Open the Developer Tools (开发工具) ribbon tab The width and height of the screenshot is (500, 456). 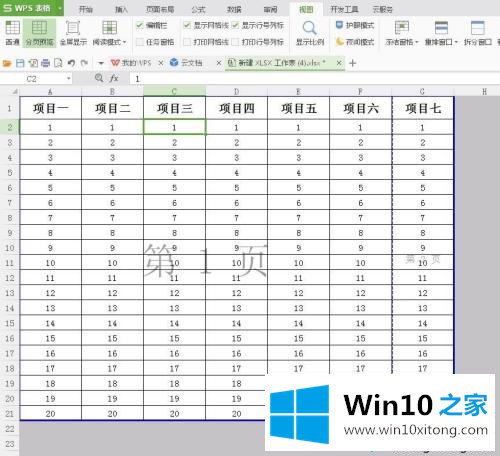tap(344, 9)
